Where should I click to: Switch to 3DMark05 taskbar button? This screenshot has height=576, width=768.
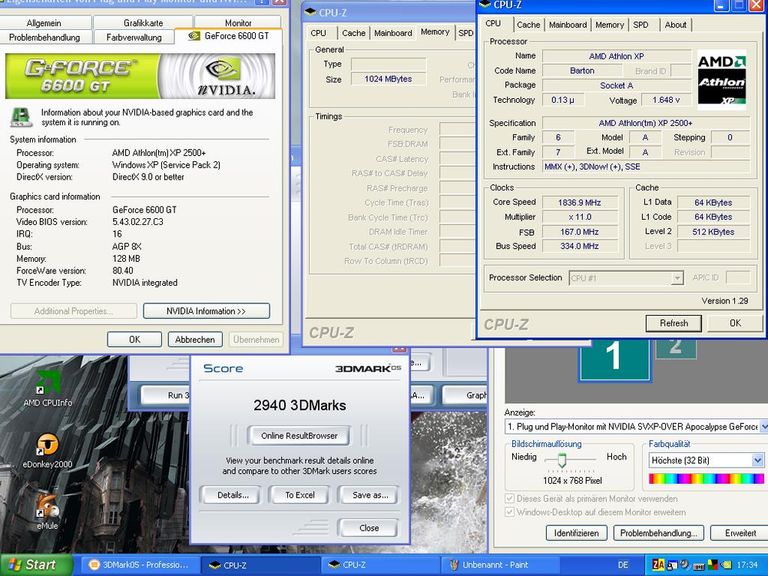click(140, 565)
